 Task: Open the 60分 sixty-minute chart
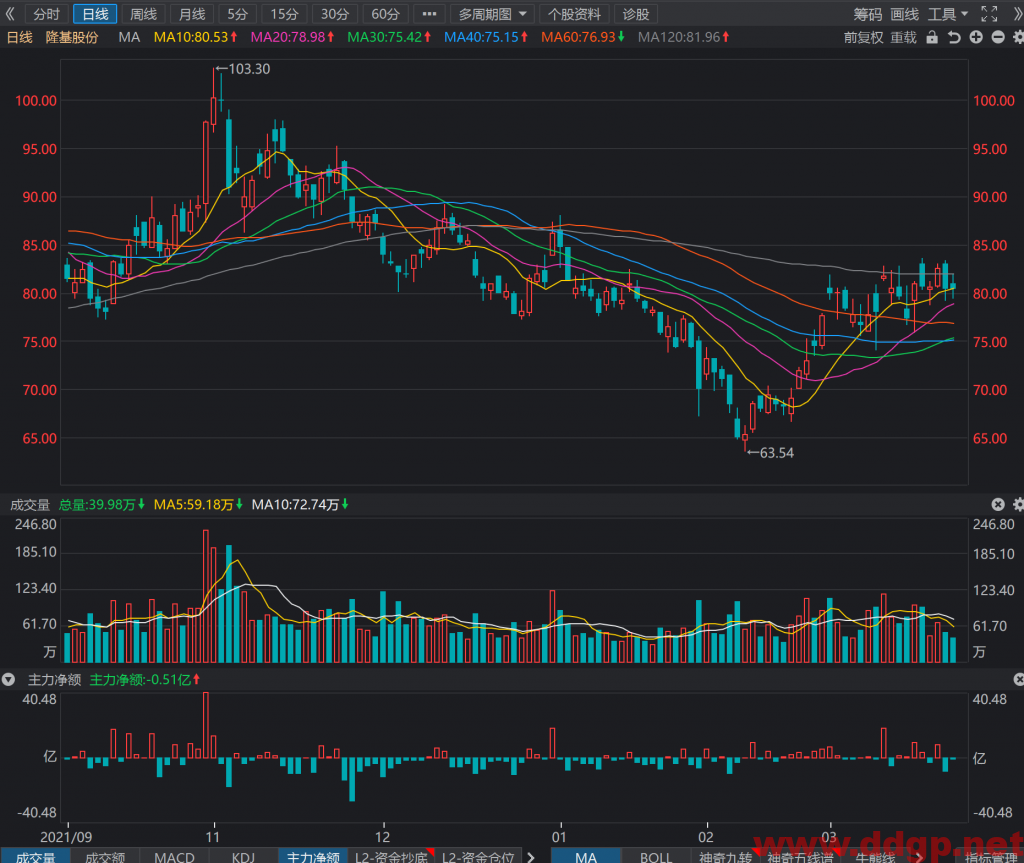pos(385,14)
